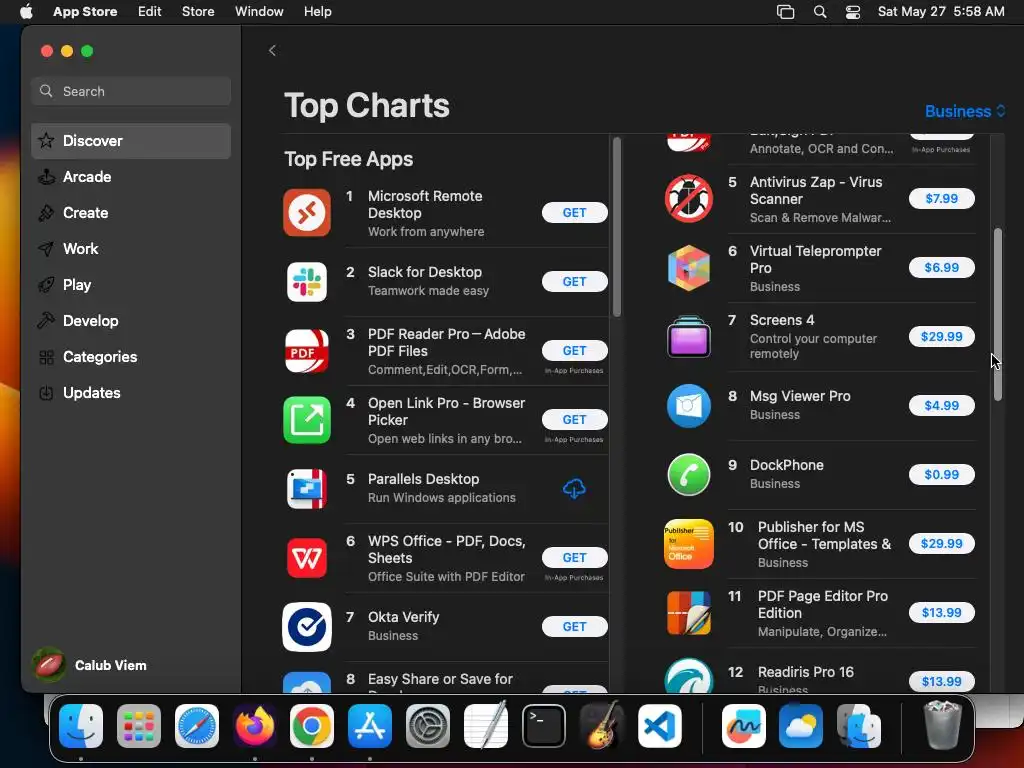Open Virtual Teleprompter Pro cube icon

click(x=689, y=268)
